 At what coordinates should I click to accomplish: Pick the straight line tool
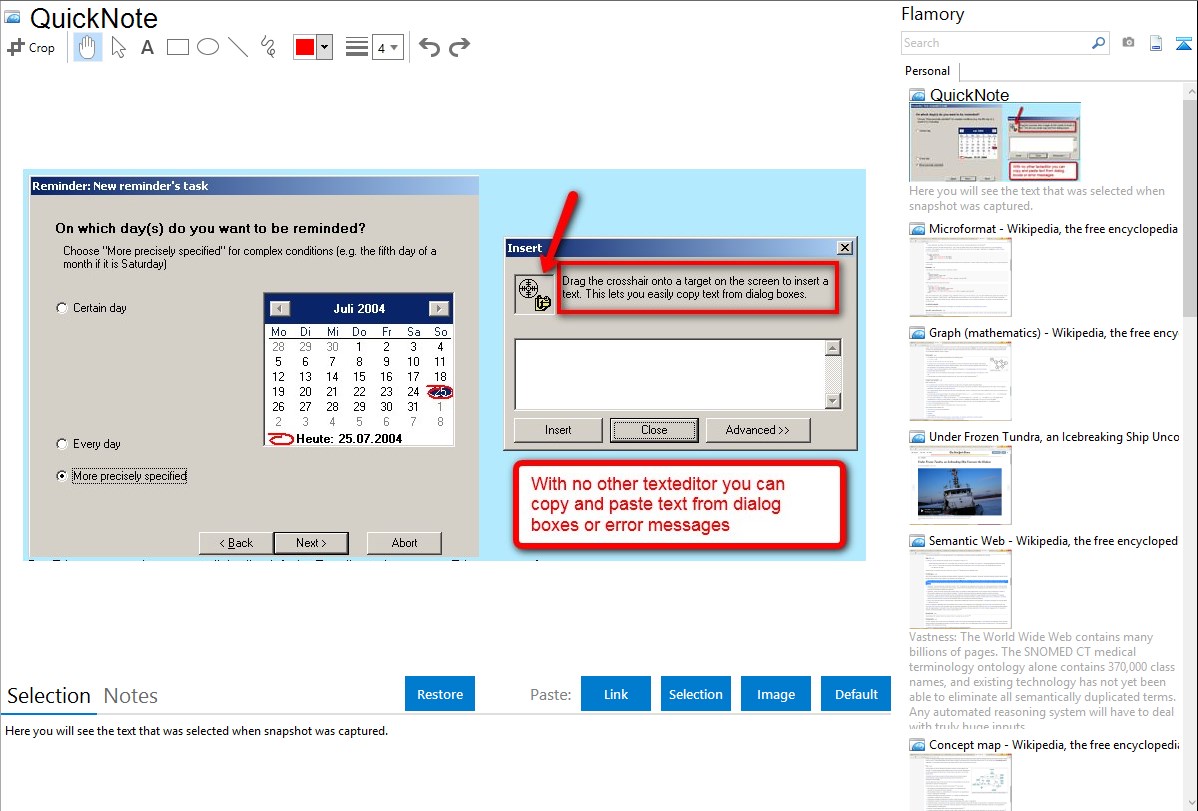coord(238,47)
